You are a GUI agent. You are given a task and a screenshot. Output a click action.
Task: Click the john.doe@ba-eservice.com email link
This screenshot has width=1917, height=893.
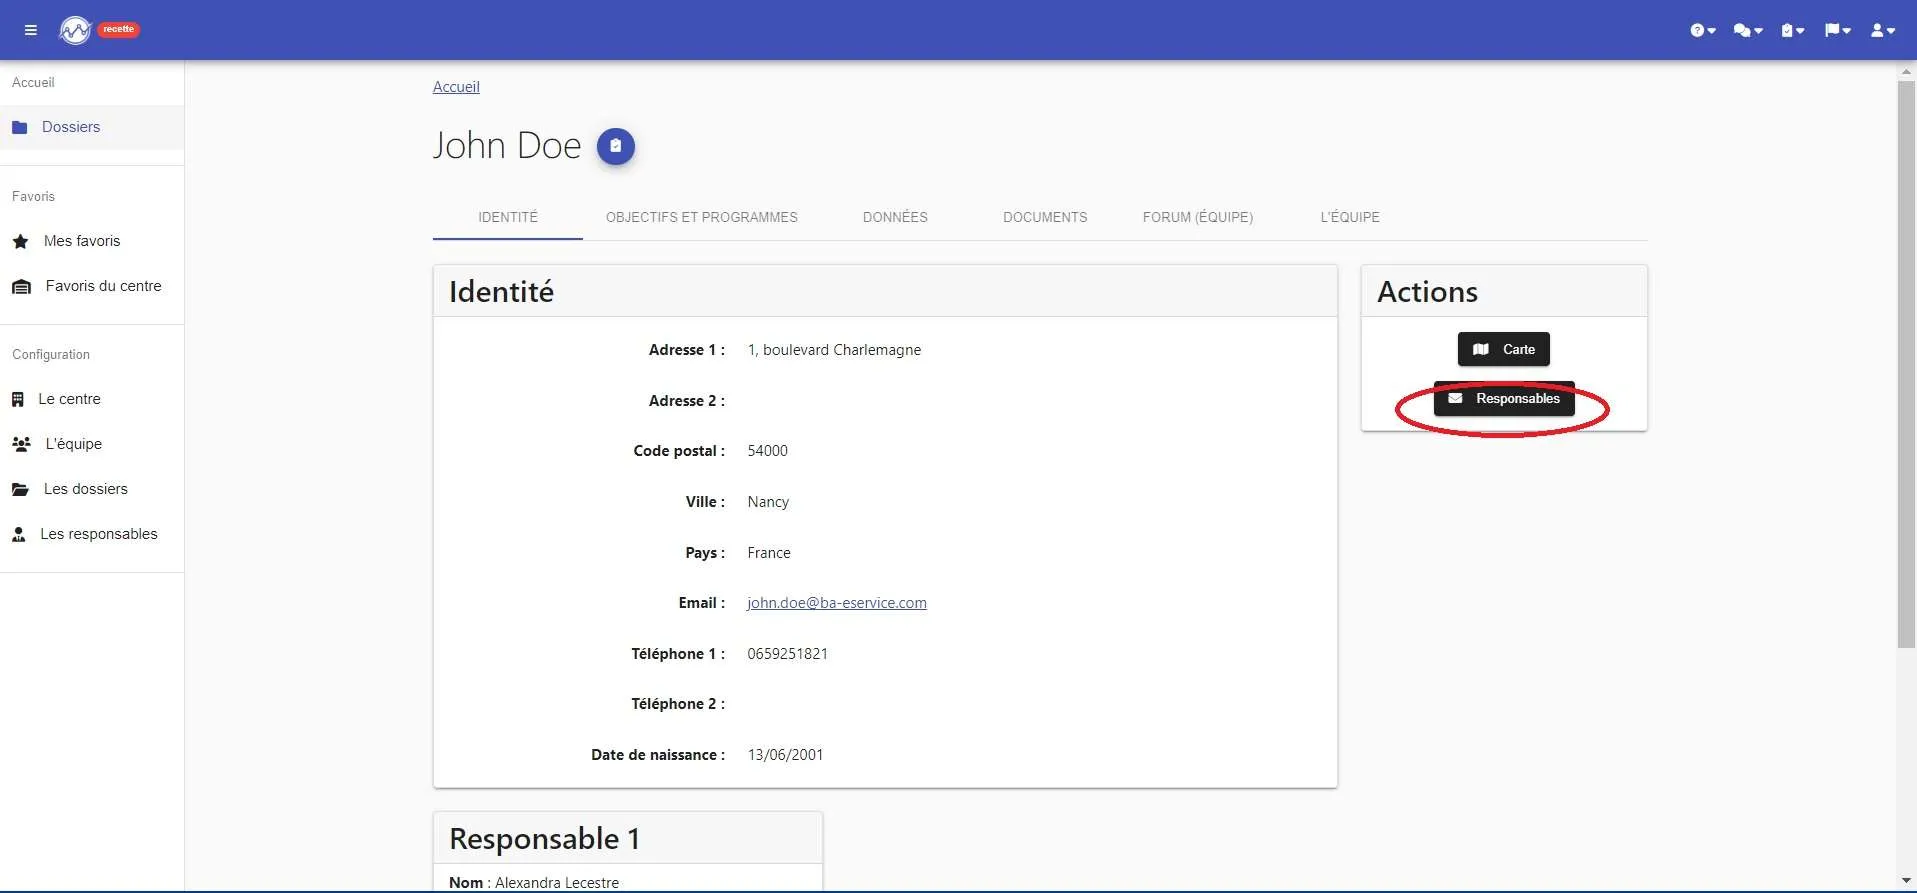pyautogui.click(x=837, y=603)
